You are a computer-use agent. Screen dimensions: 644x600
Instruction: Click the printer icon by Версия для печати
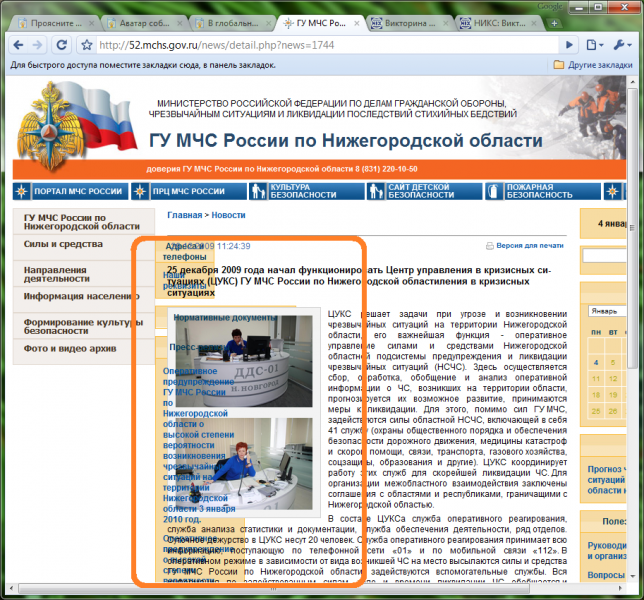click(x=490, y=246)
